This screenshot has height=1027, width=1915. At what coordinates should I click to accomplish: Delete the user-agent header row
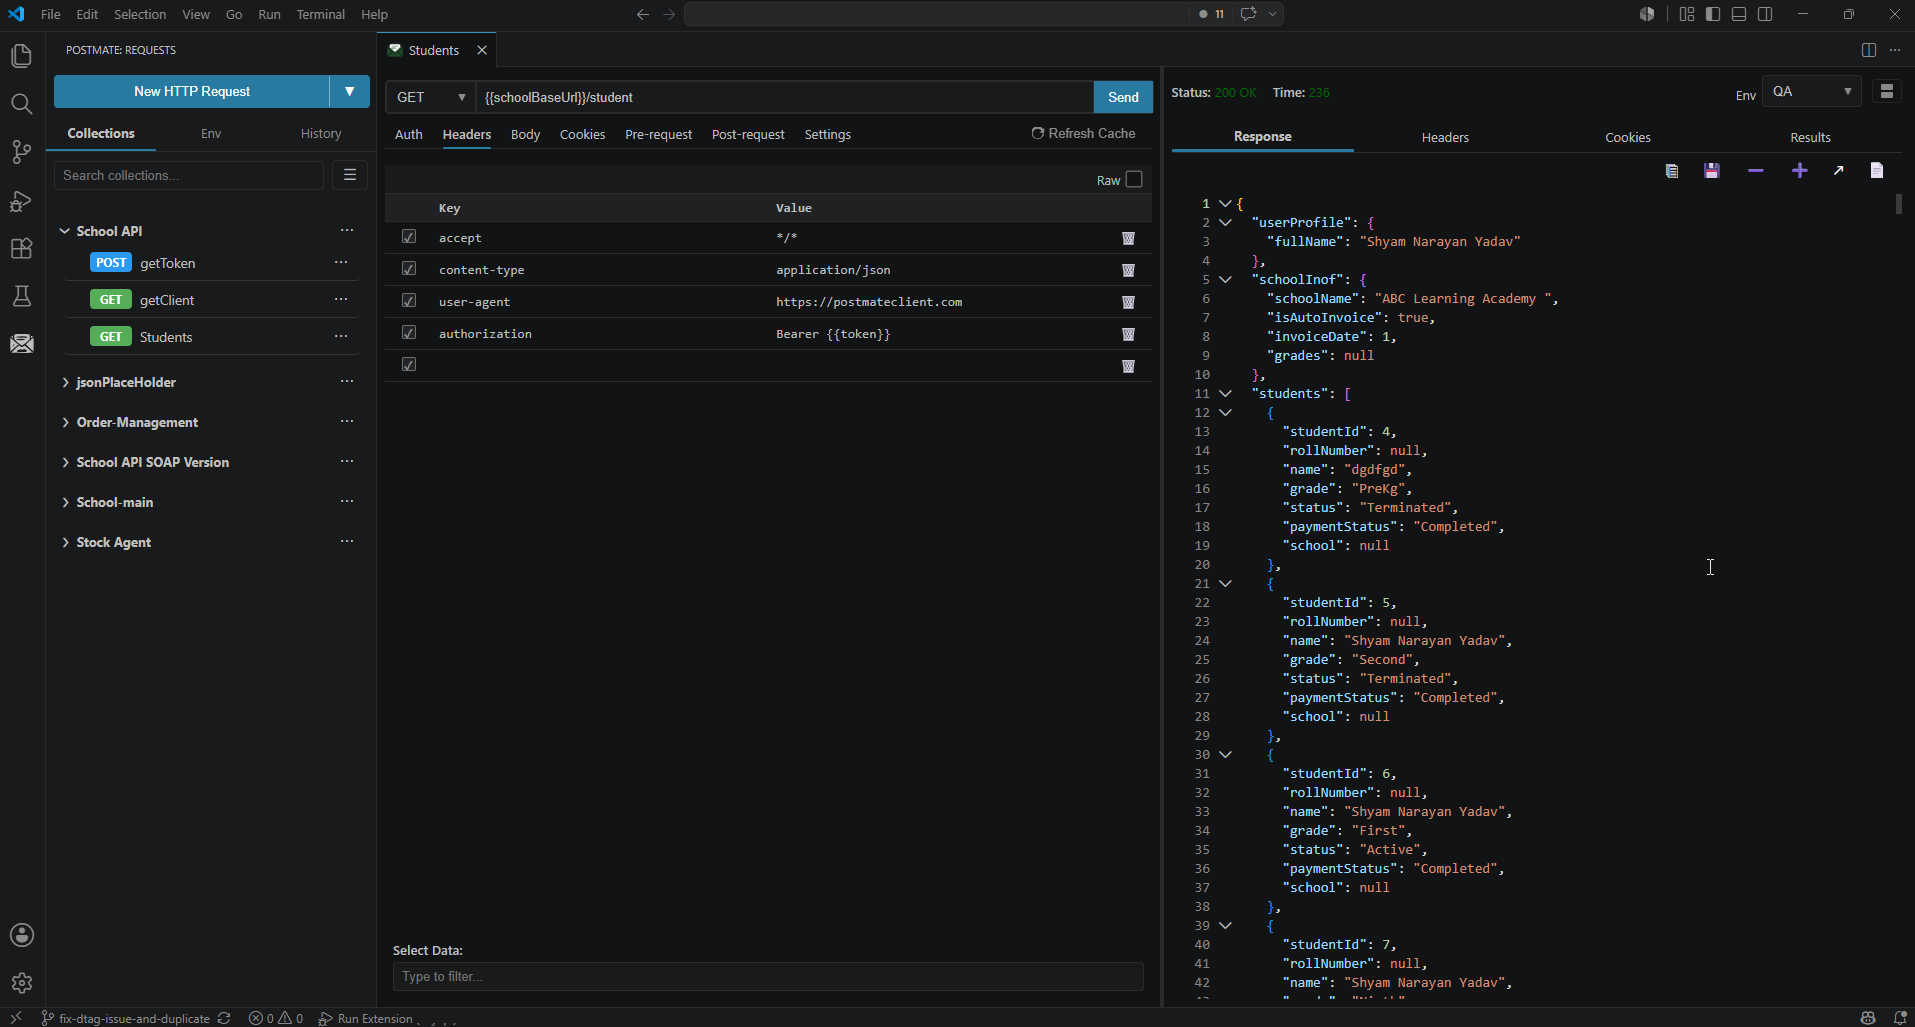tap(1128, 302)
